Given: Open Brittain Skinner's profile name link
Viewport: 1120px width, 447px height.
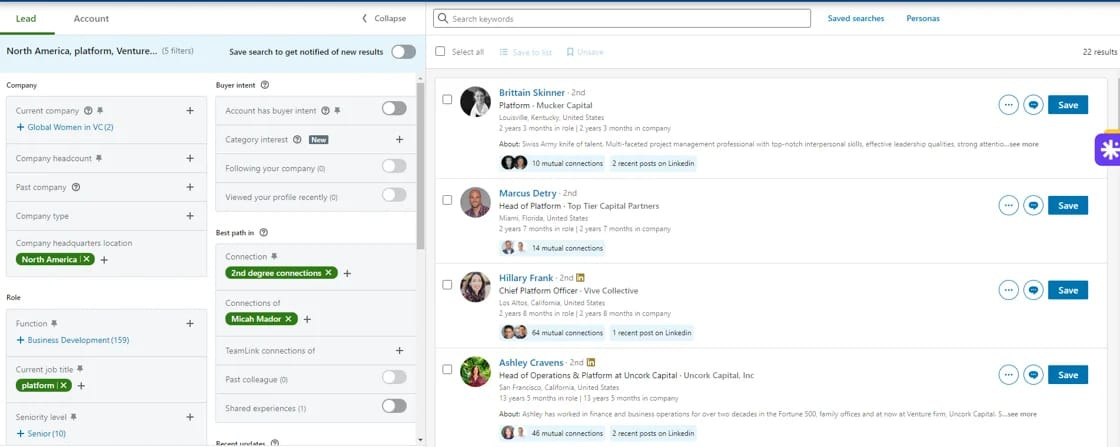Looking at the screenshot, I should 531,93.
